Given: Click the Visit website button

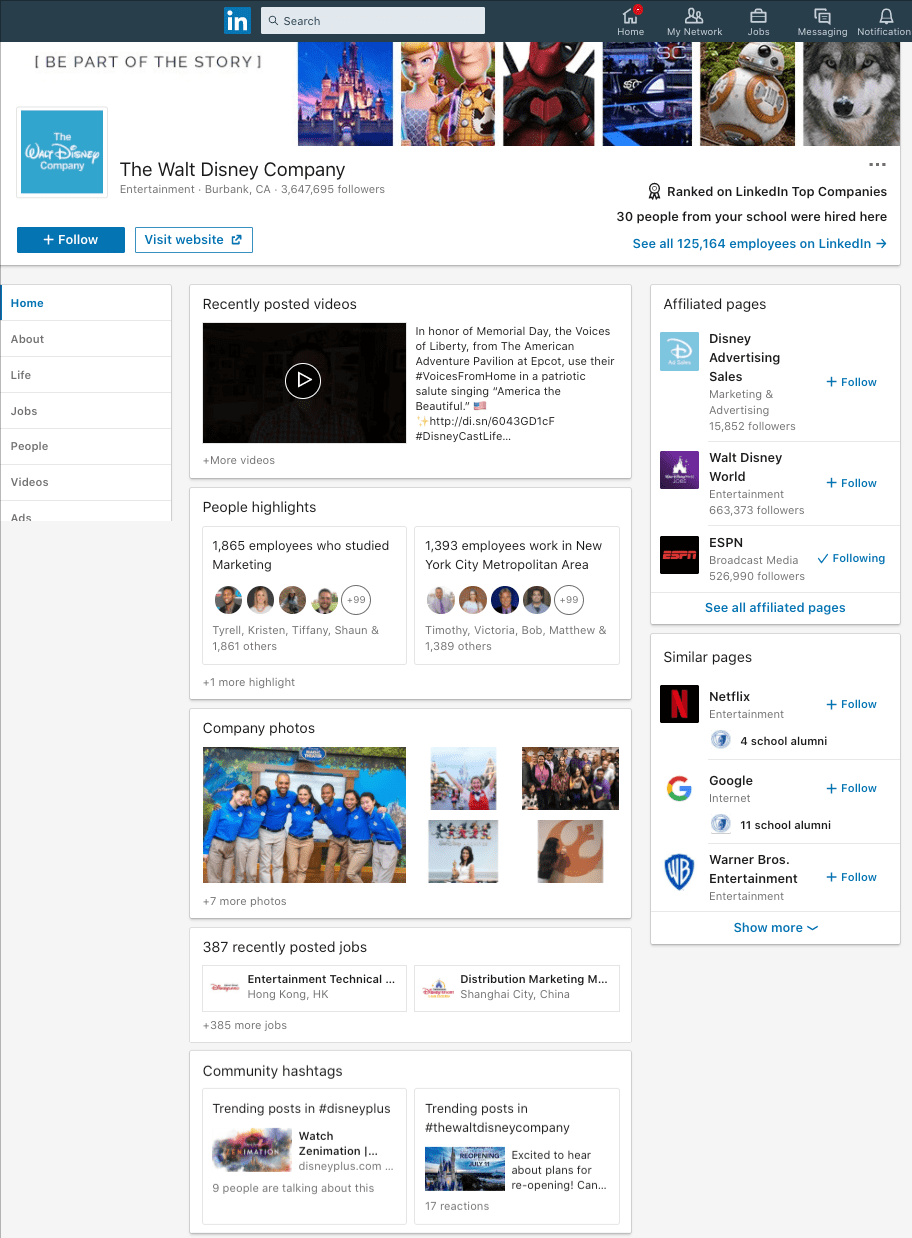Looking at the screenshot, I should click(x=193, y=240).
